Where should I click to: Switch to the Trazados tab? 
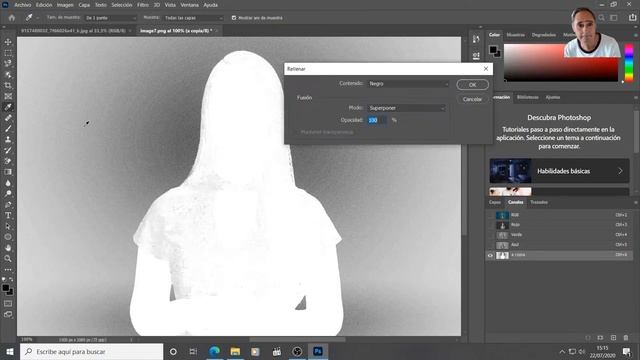coord(539,202)
